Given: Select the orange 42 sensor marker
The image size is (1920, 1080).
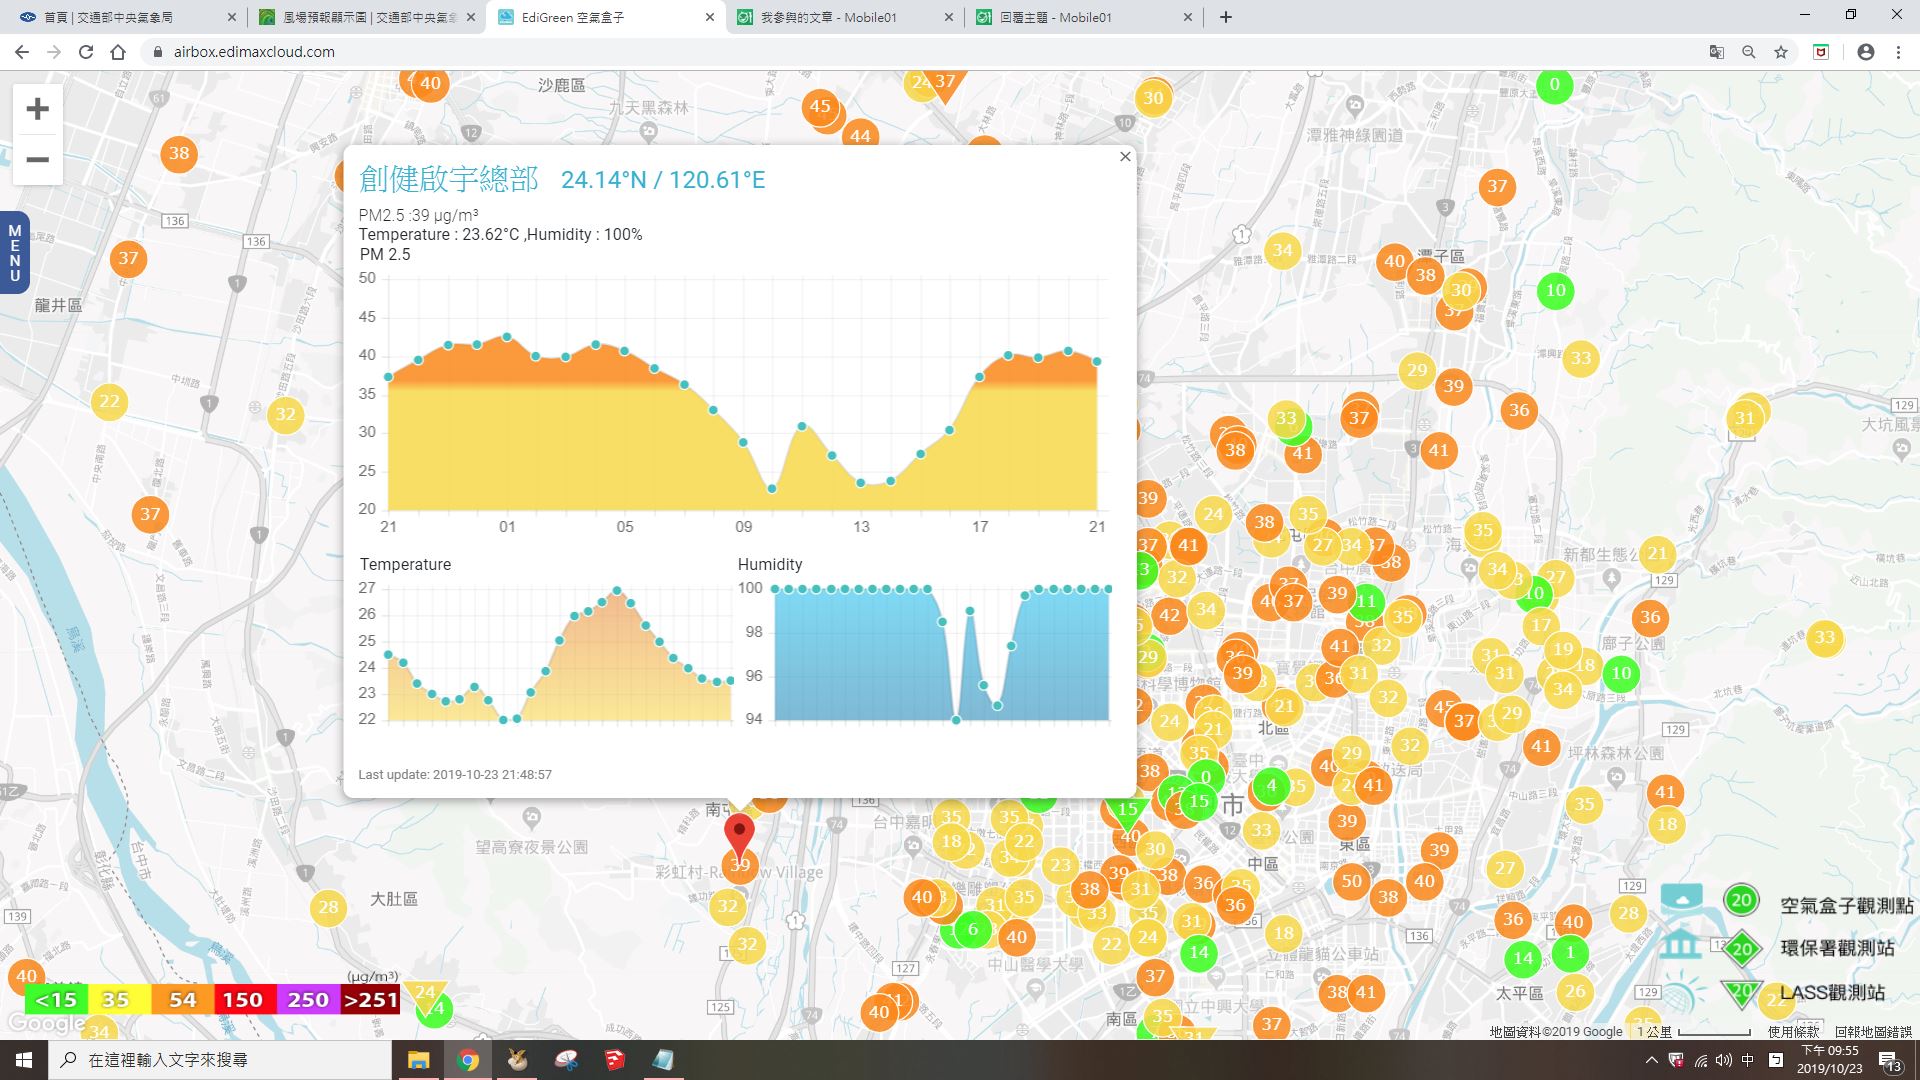Looking at the screenshot, I should coord(1169,615).
